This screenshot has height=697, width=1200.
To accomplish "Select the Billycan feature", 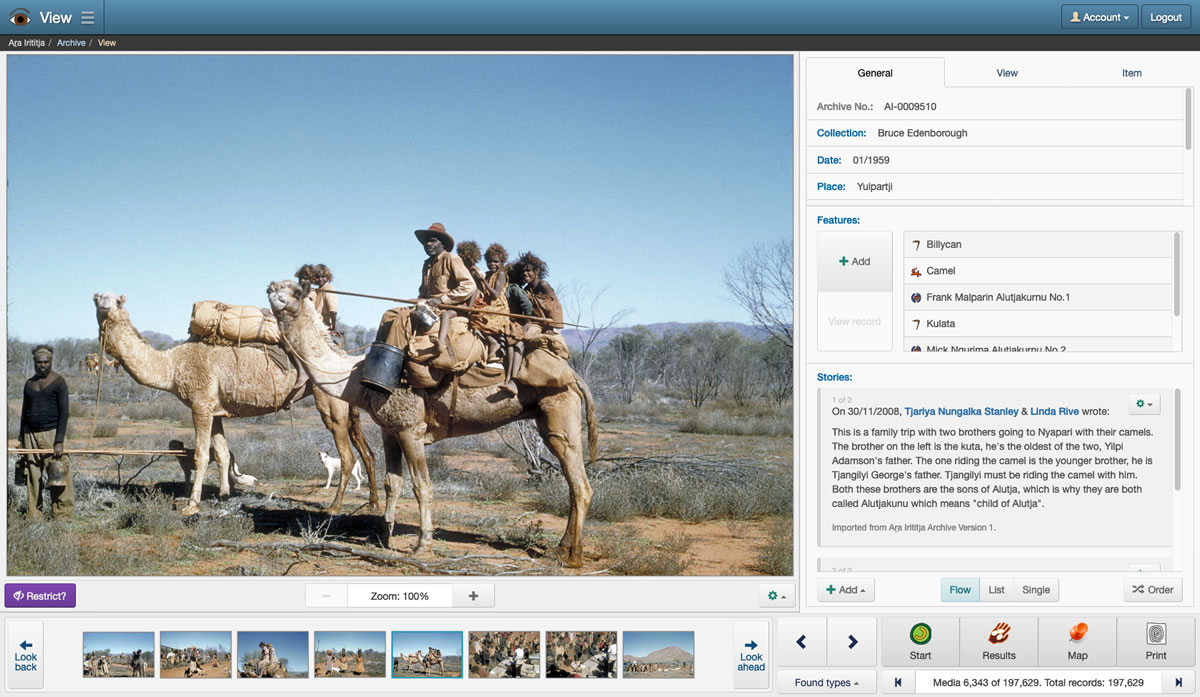I will [1038, 244].
